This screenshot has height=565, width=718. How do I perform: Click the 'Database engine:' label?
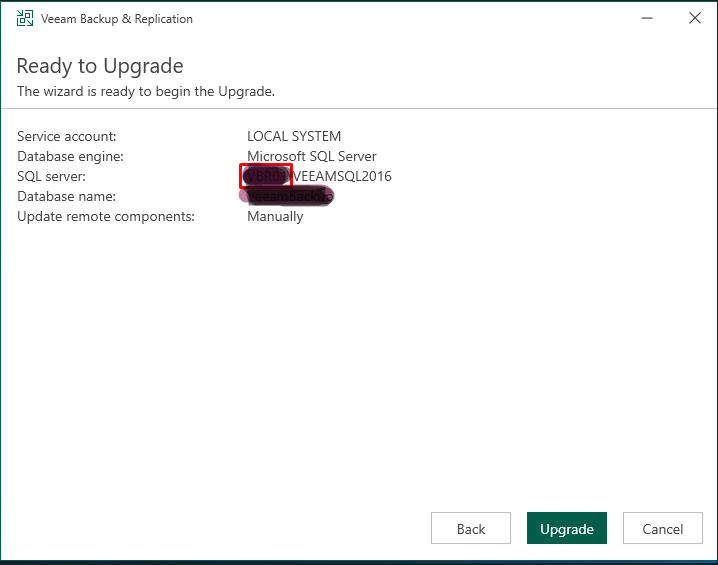[70, 156]
